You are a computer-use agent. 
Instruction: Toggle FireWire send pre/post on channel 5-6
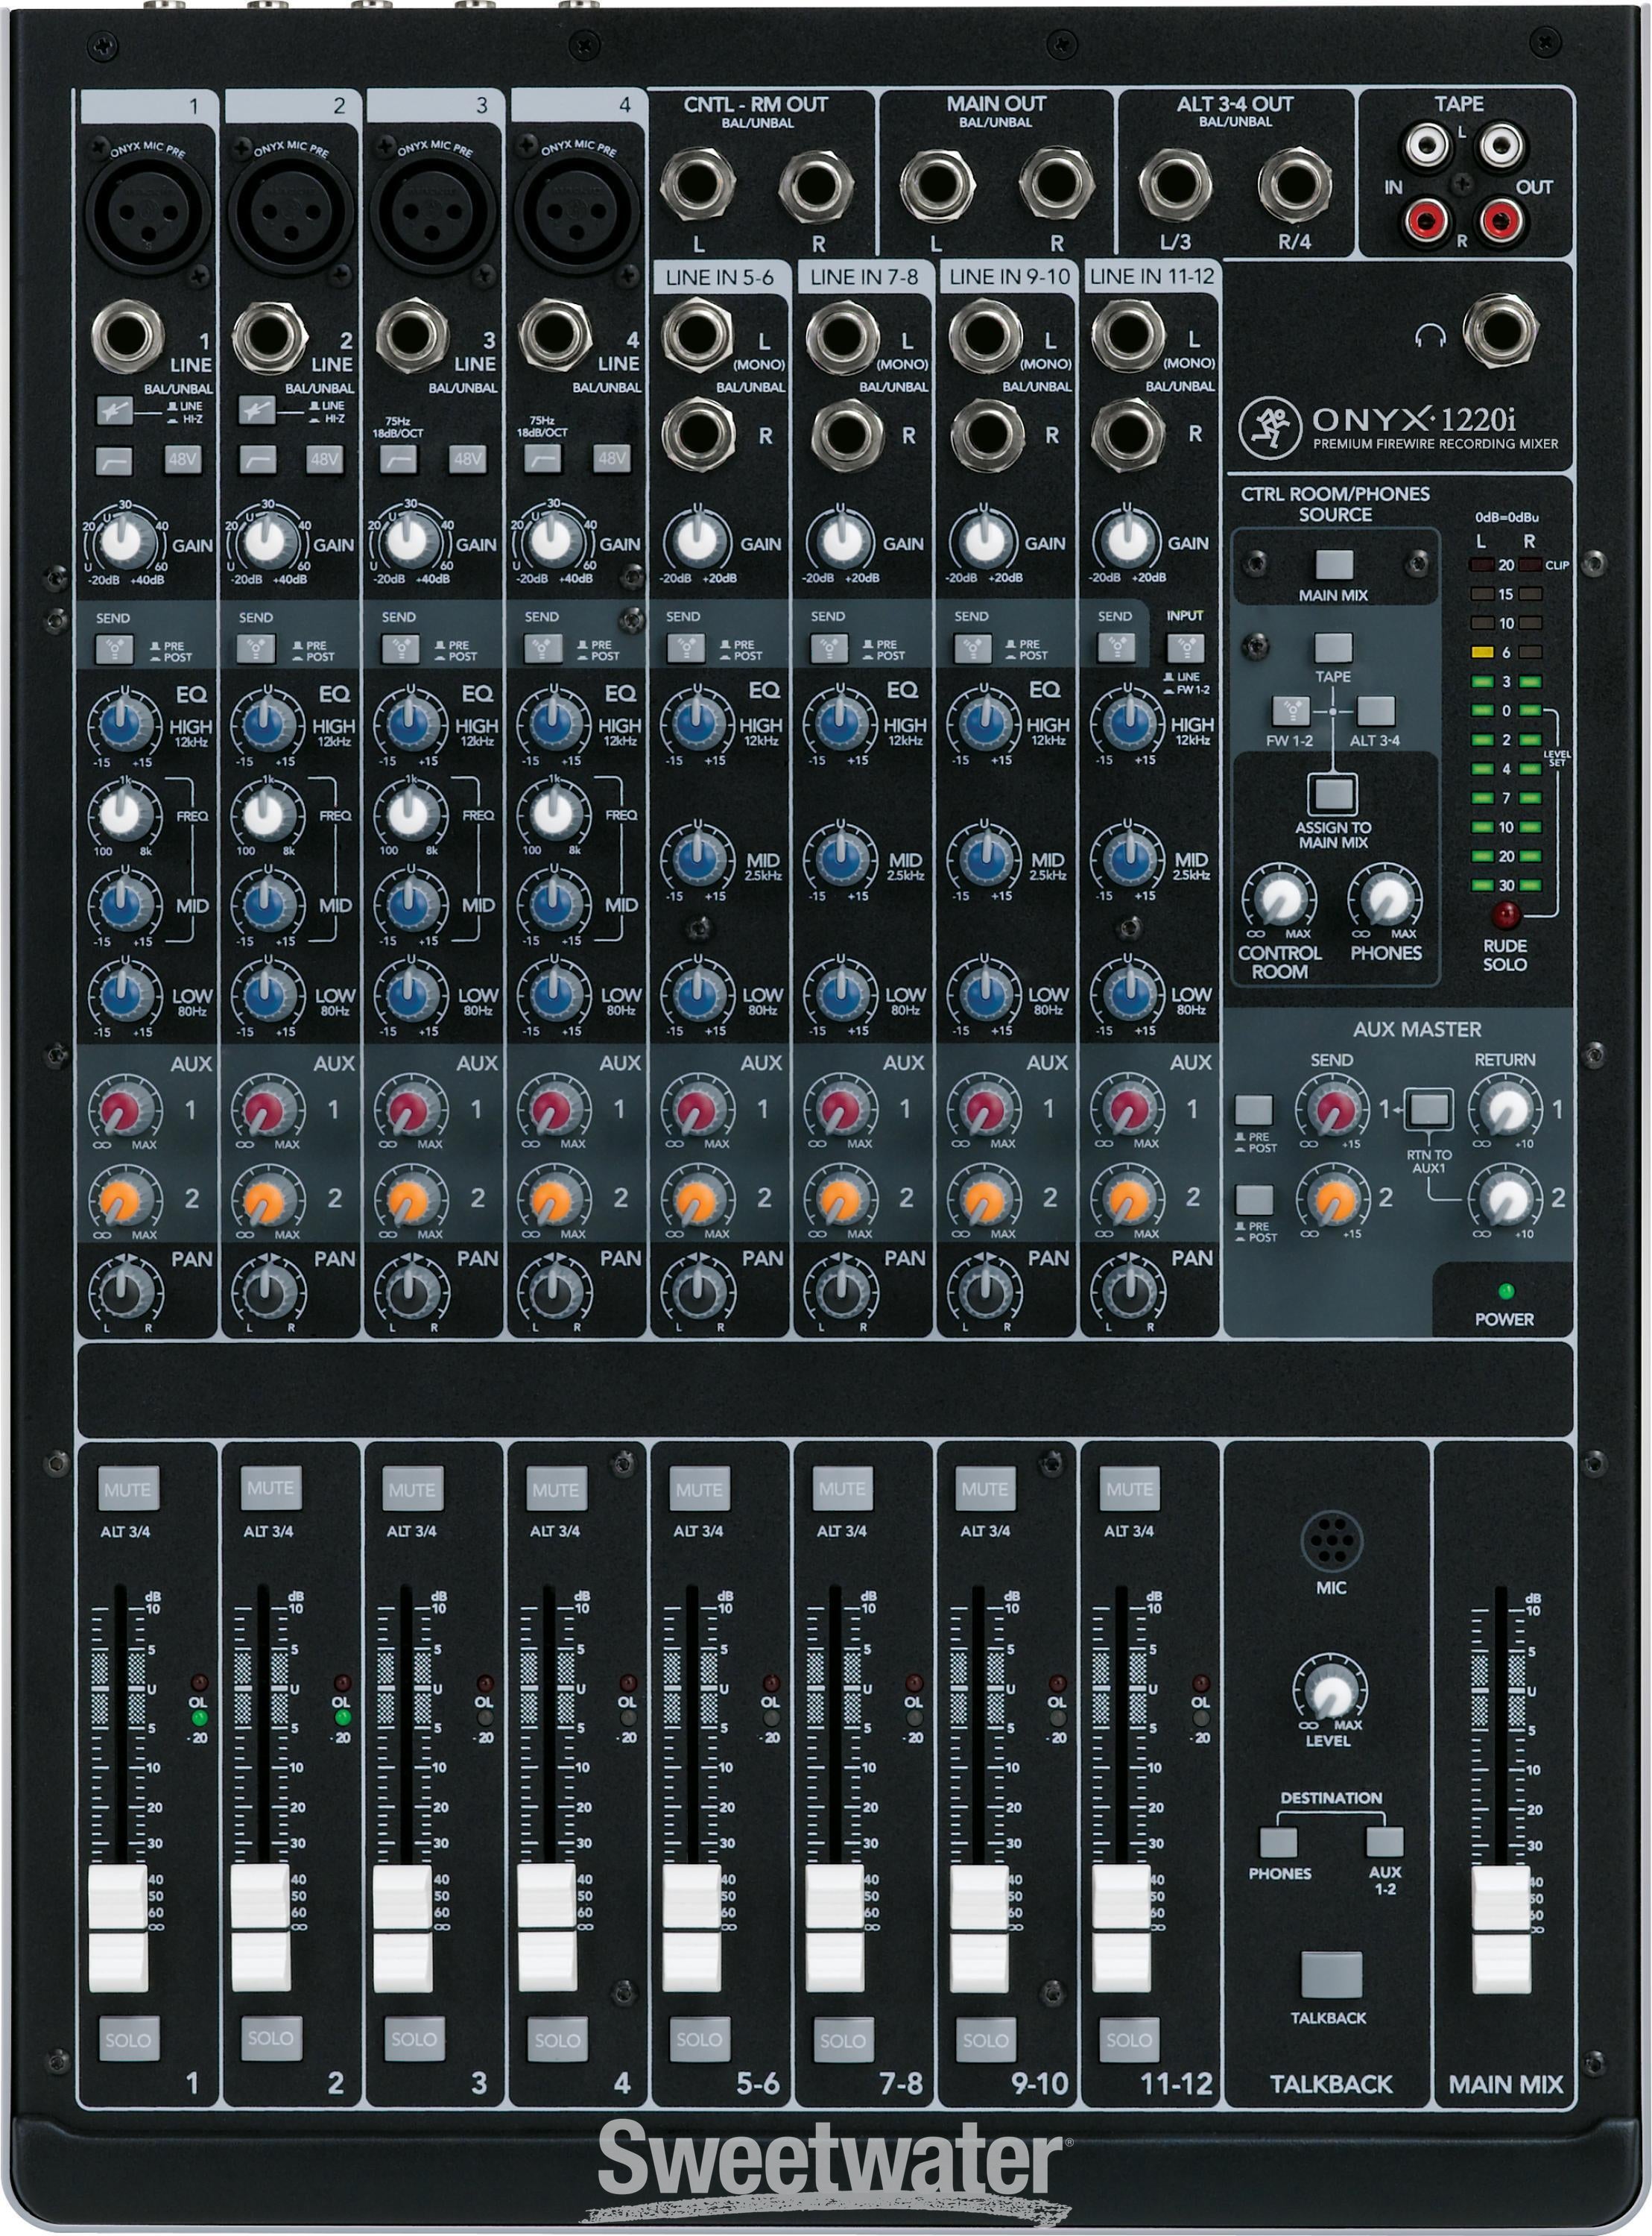[685, 650]
